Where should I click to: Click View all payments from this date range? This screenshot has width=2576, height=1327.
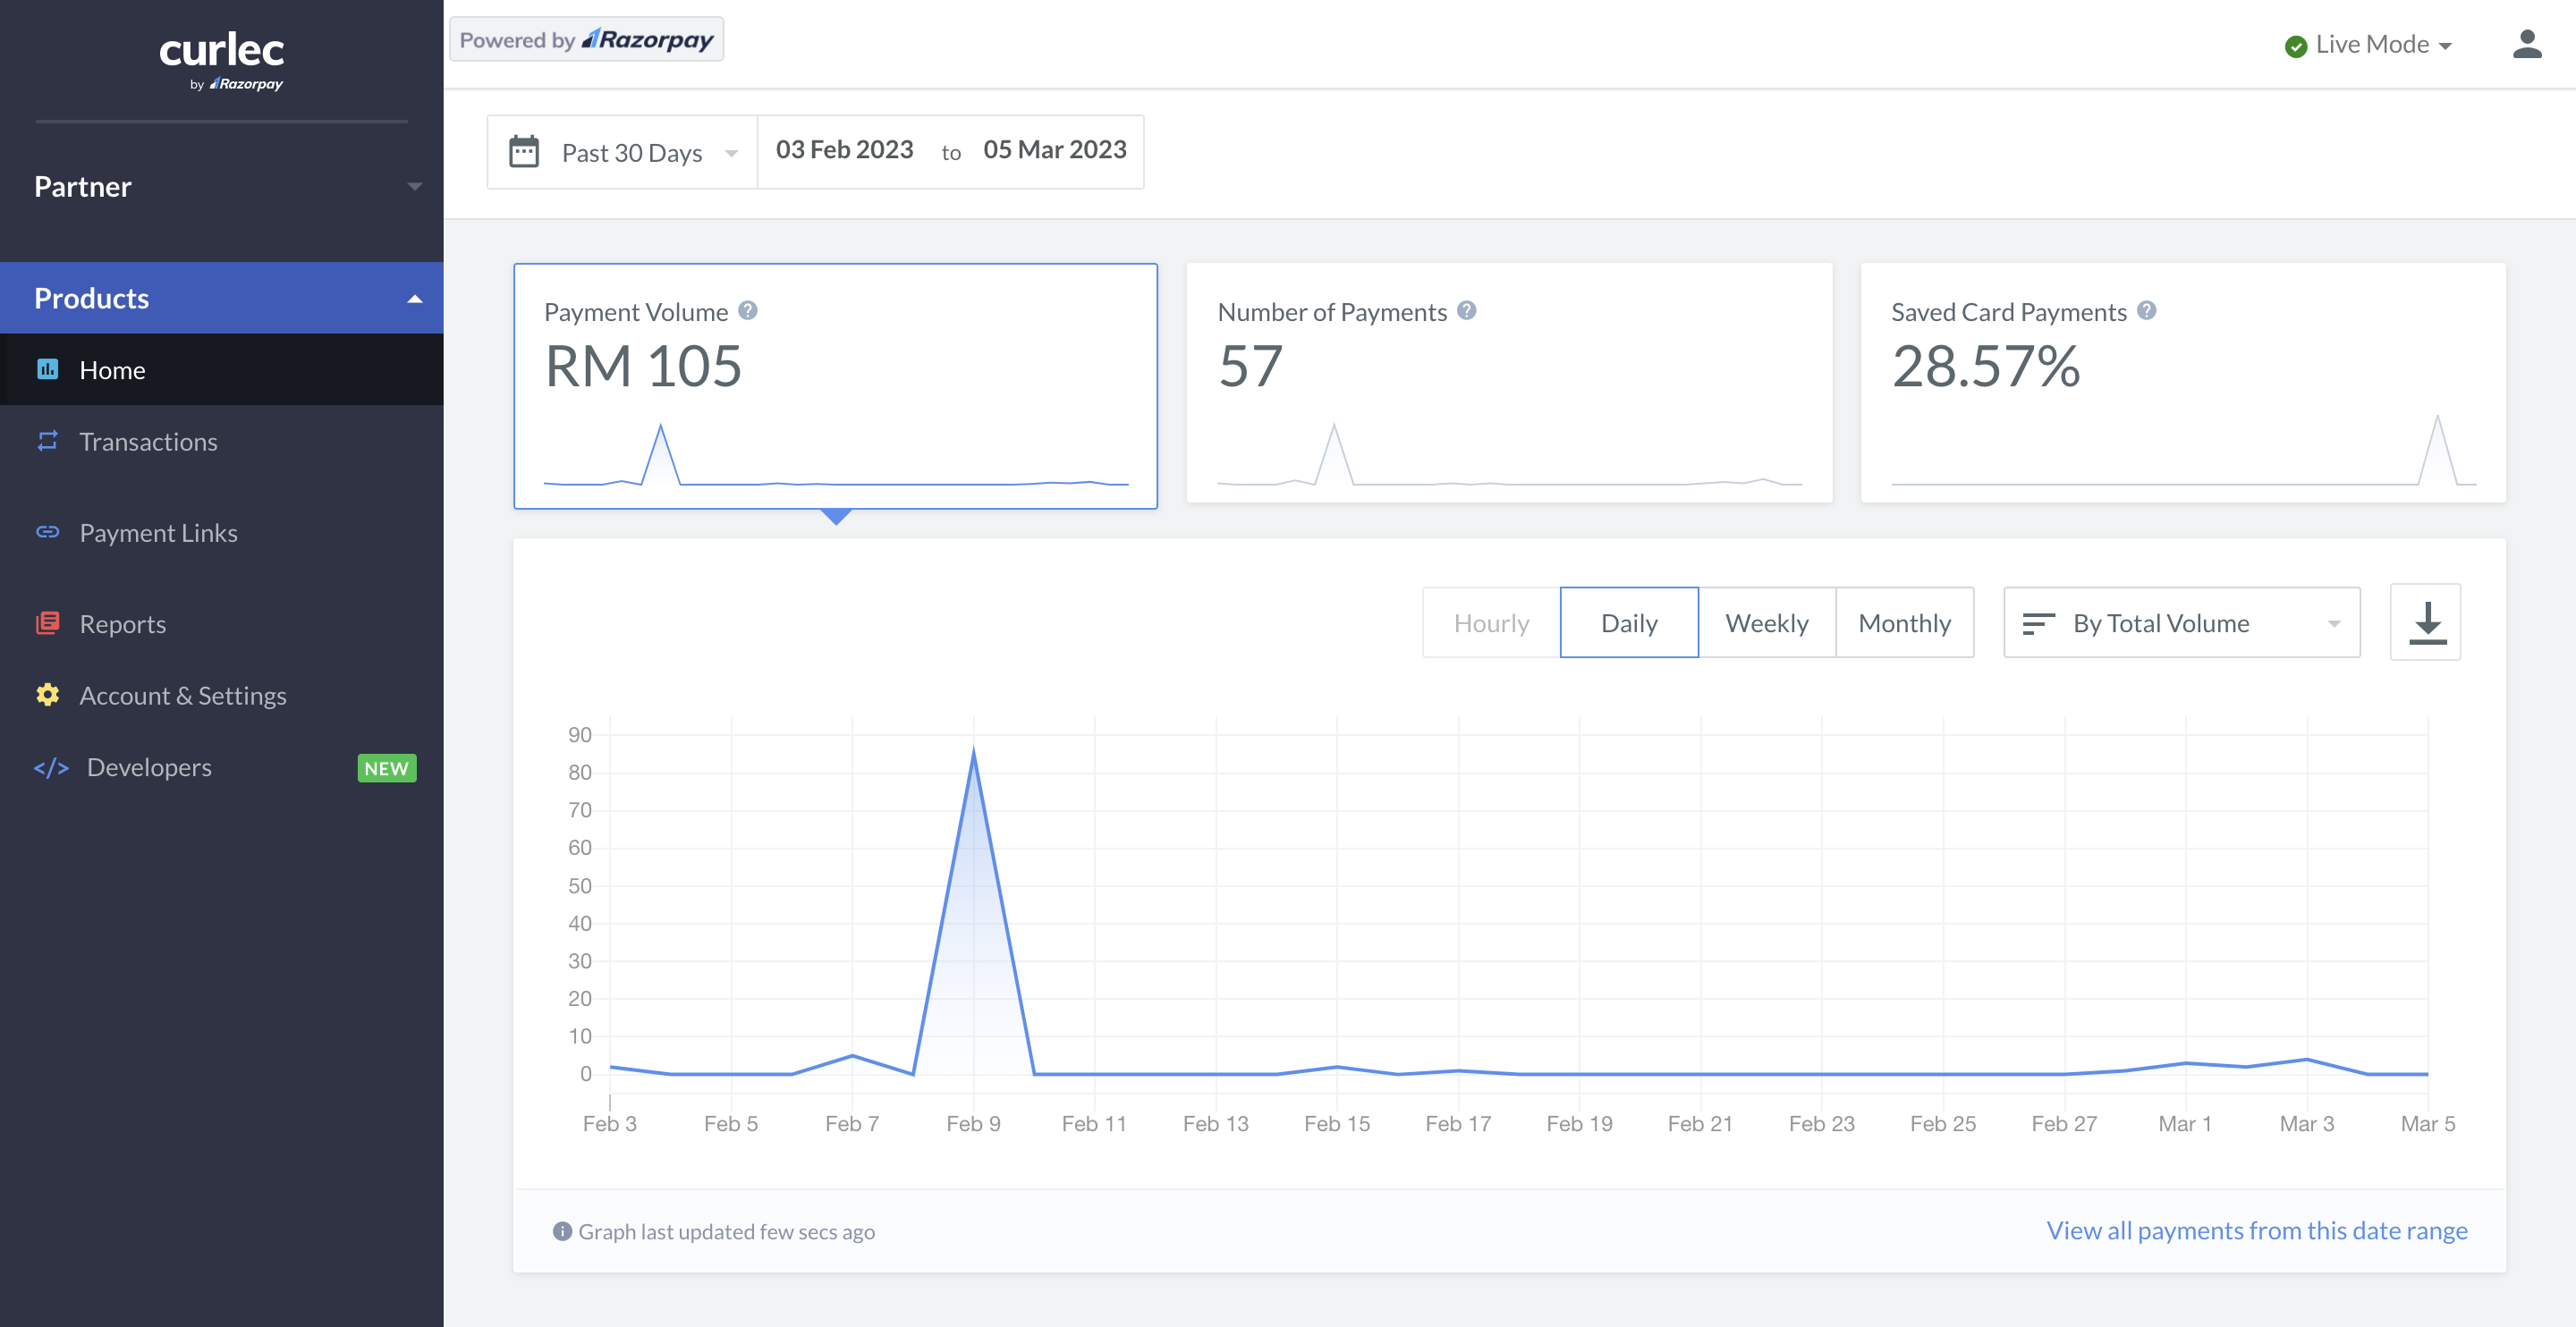(x=2257, y=1230)
